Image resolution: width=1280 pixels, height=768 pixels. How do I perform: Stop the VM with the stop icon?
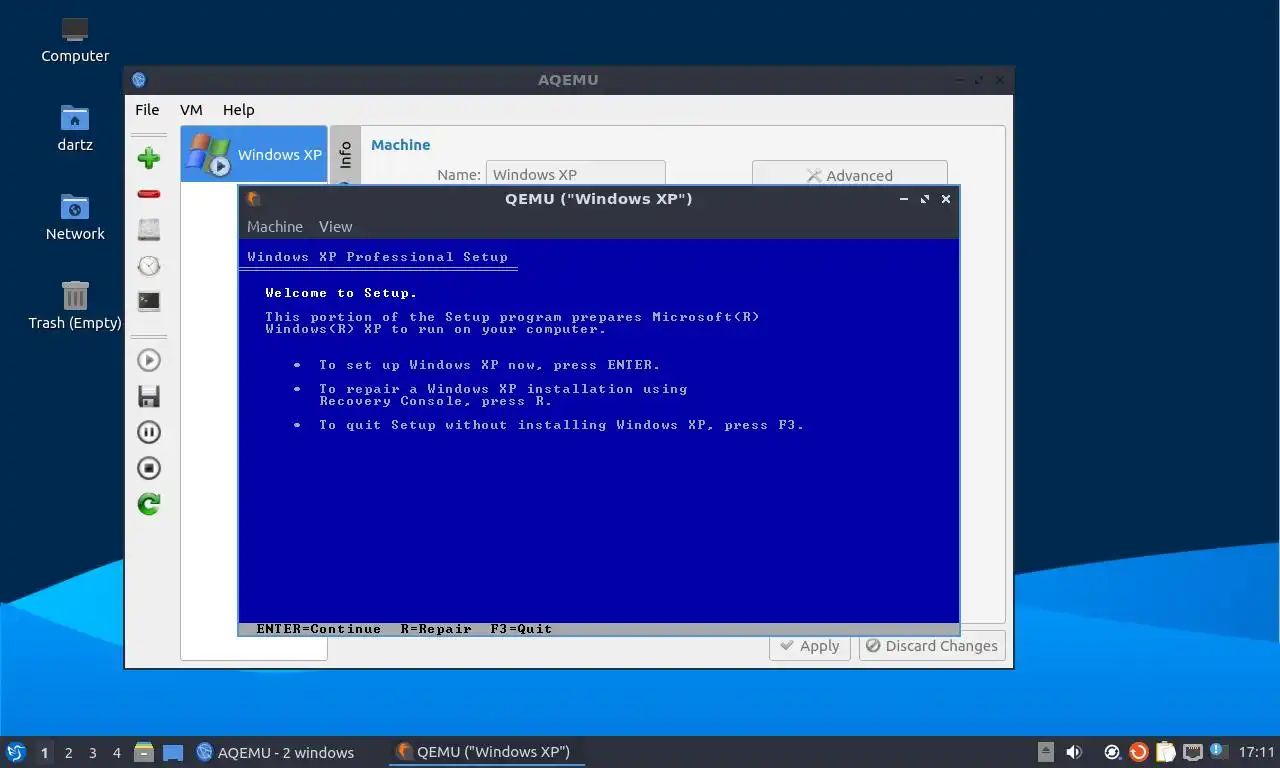(149, 468)
